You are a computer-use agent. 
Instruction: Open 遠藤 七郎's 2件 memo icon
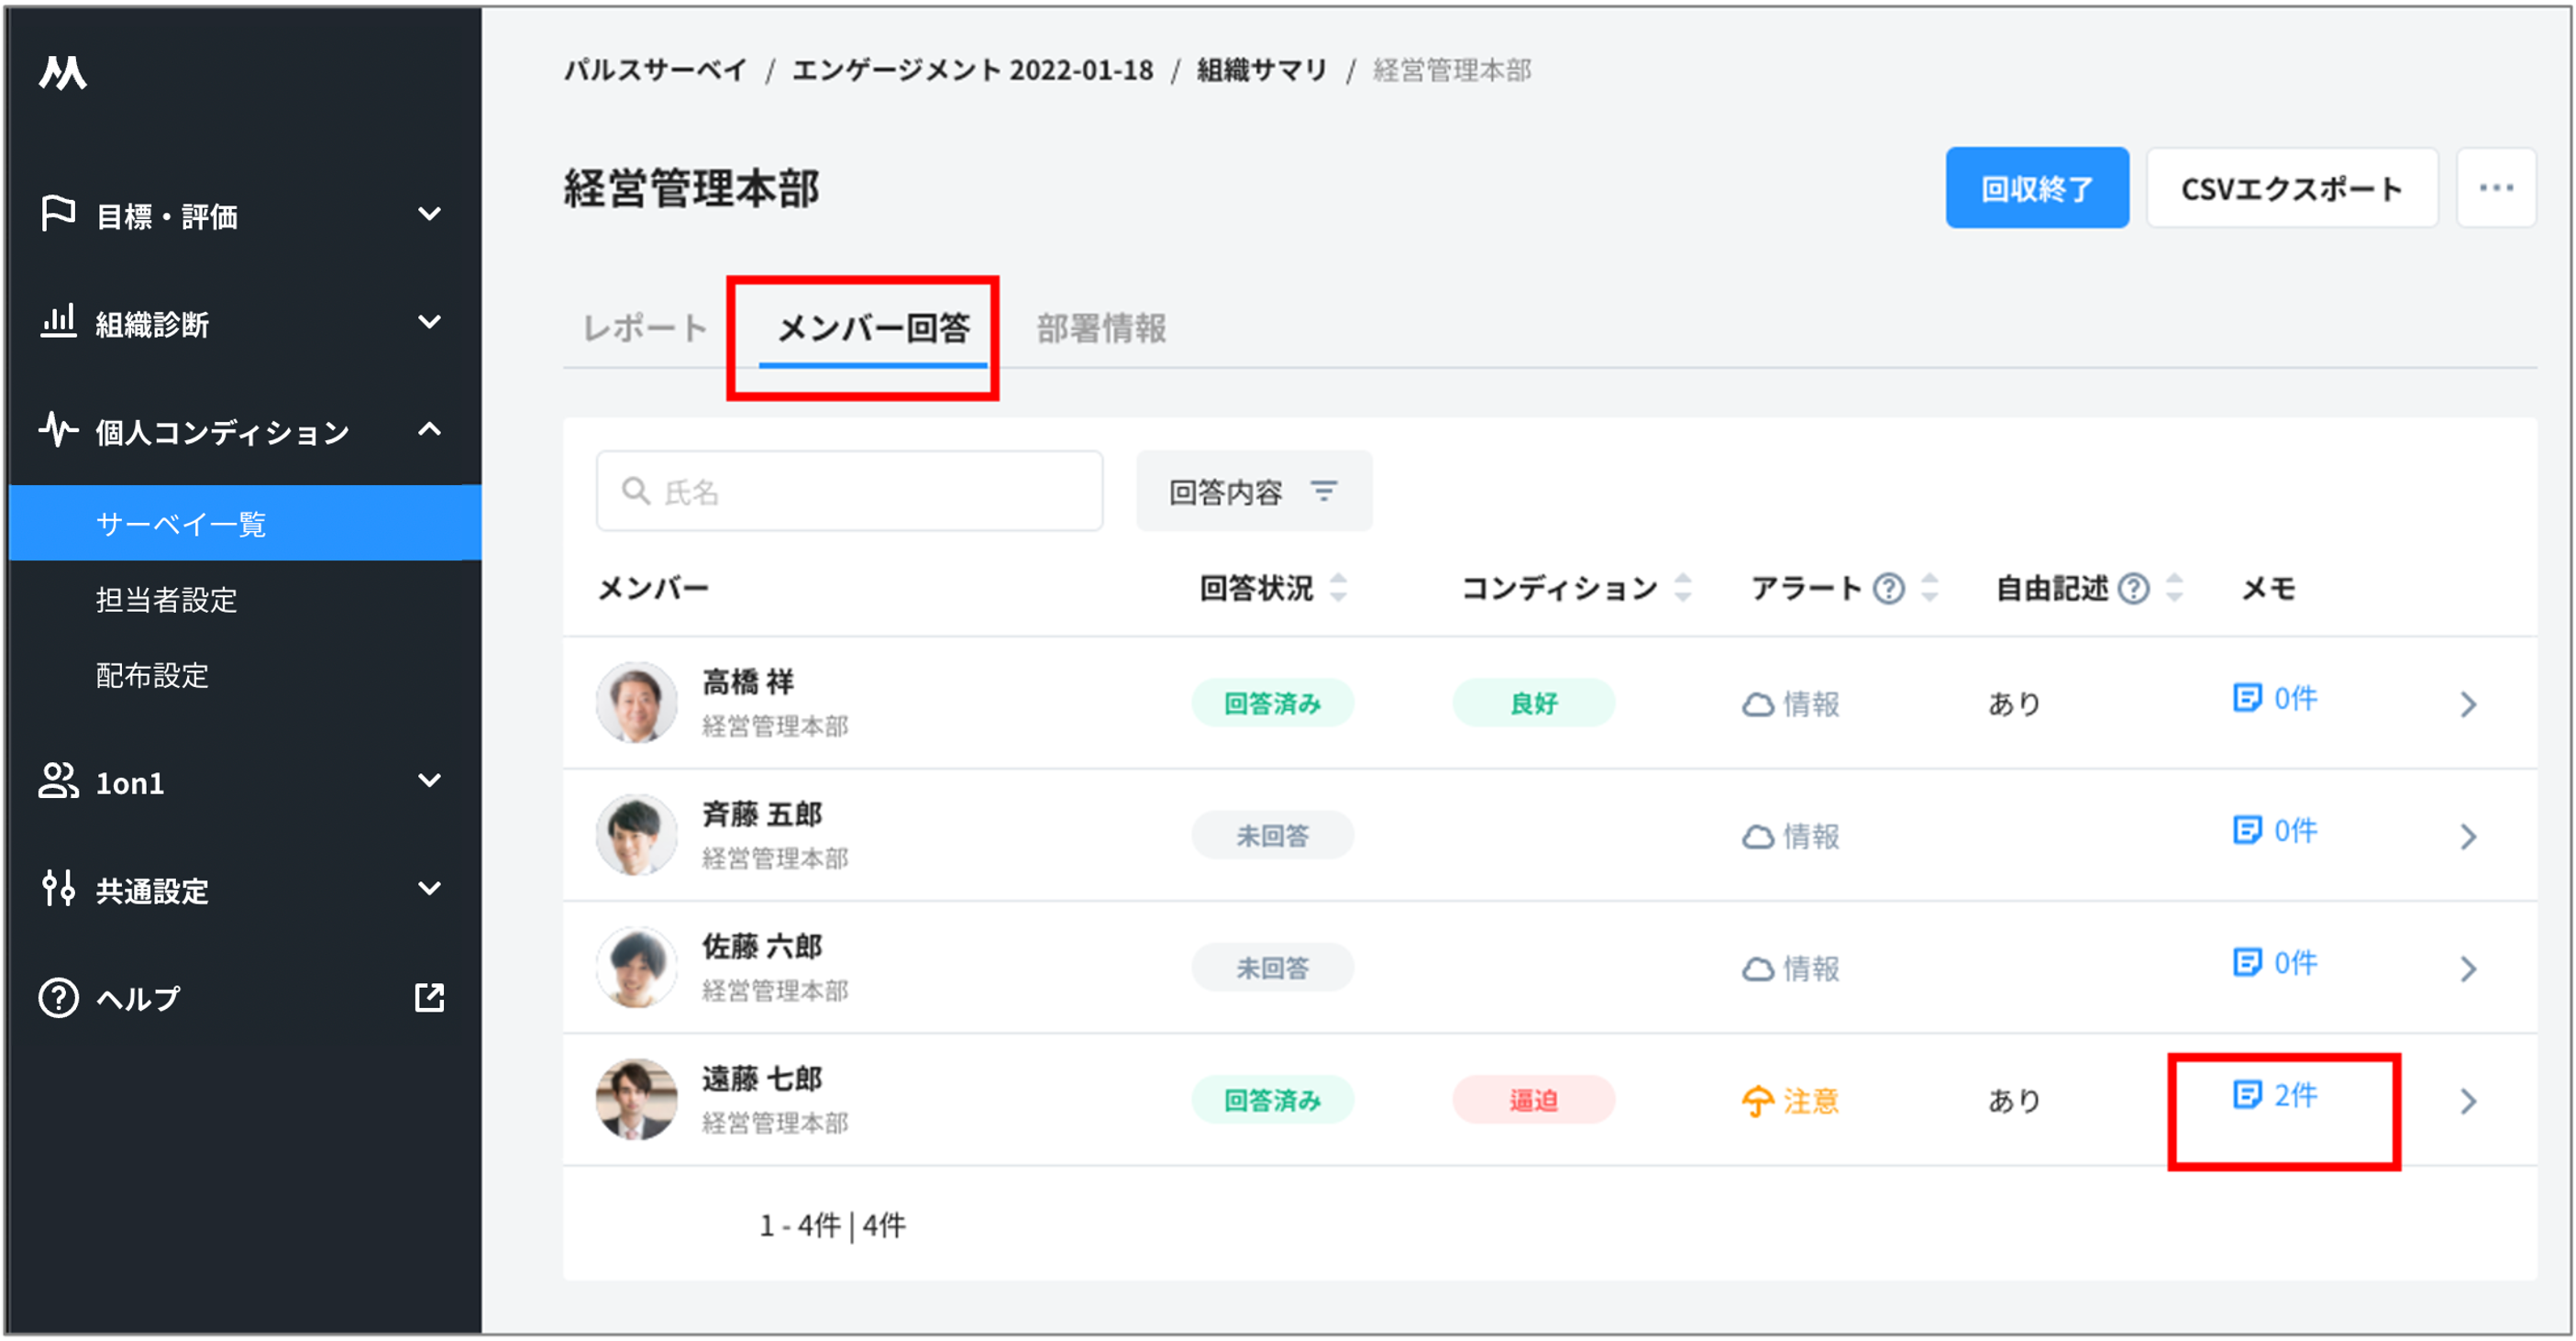[x=2247, y=1095]
